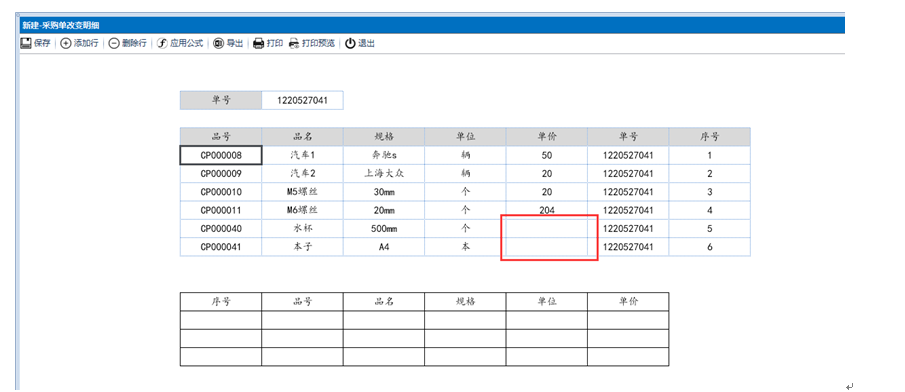The width and height of the screenshot is (905, 392).
Task: Click the 删除行 toolbar label
Action: (x=134, y=43)
